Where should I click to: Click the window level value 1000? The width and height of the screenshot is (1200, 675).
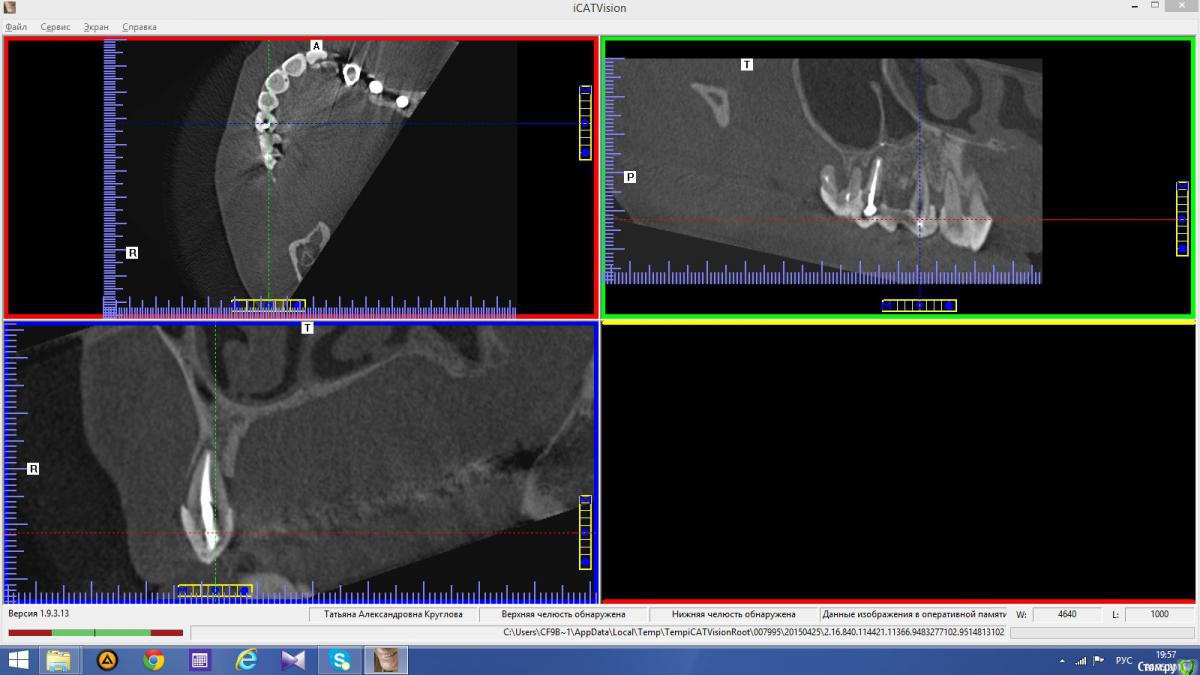1158,614
